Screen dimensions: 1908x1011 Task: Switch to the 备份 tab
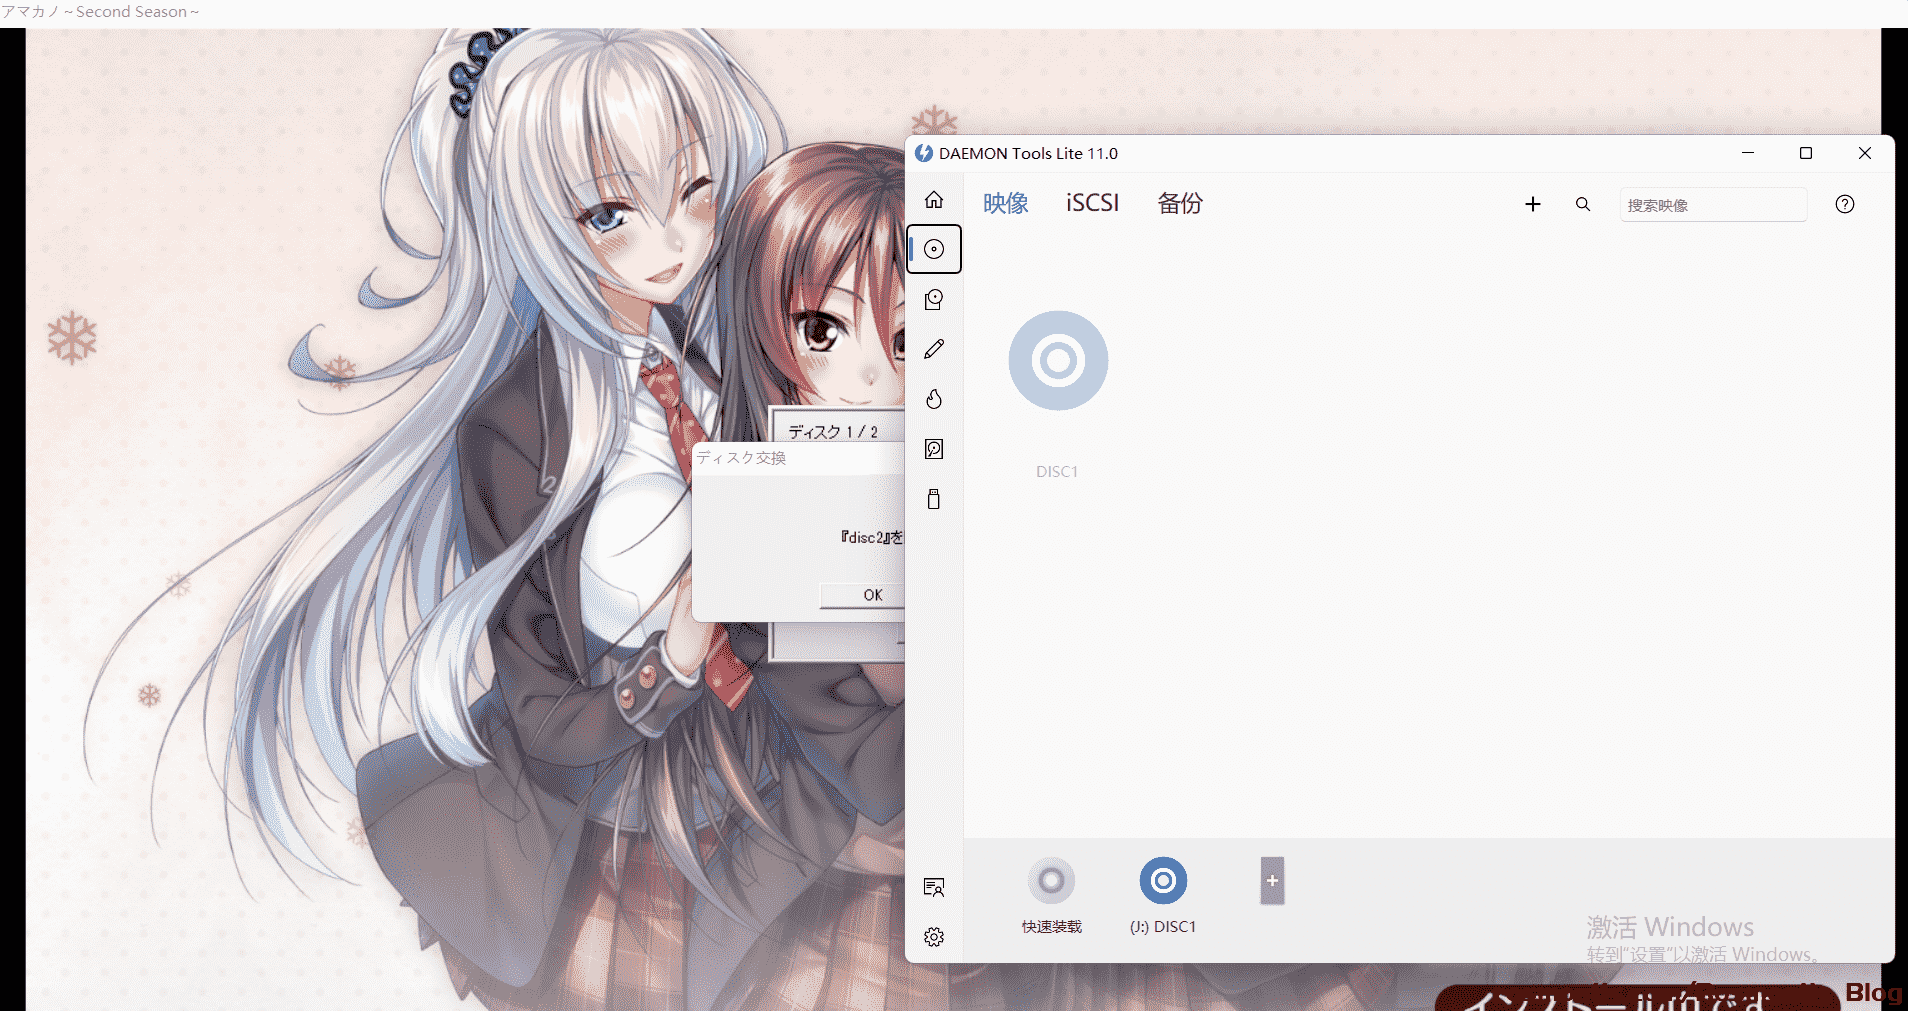(x=1180, y=203)
